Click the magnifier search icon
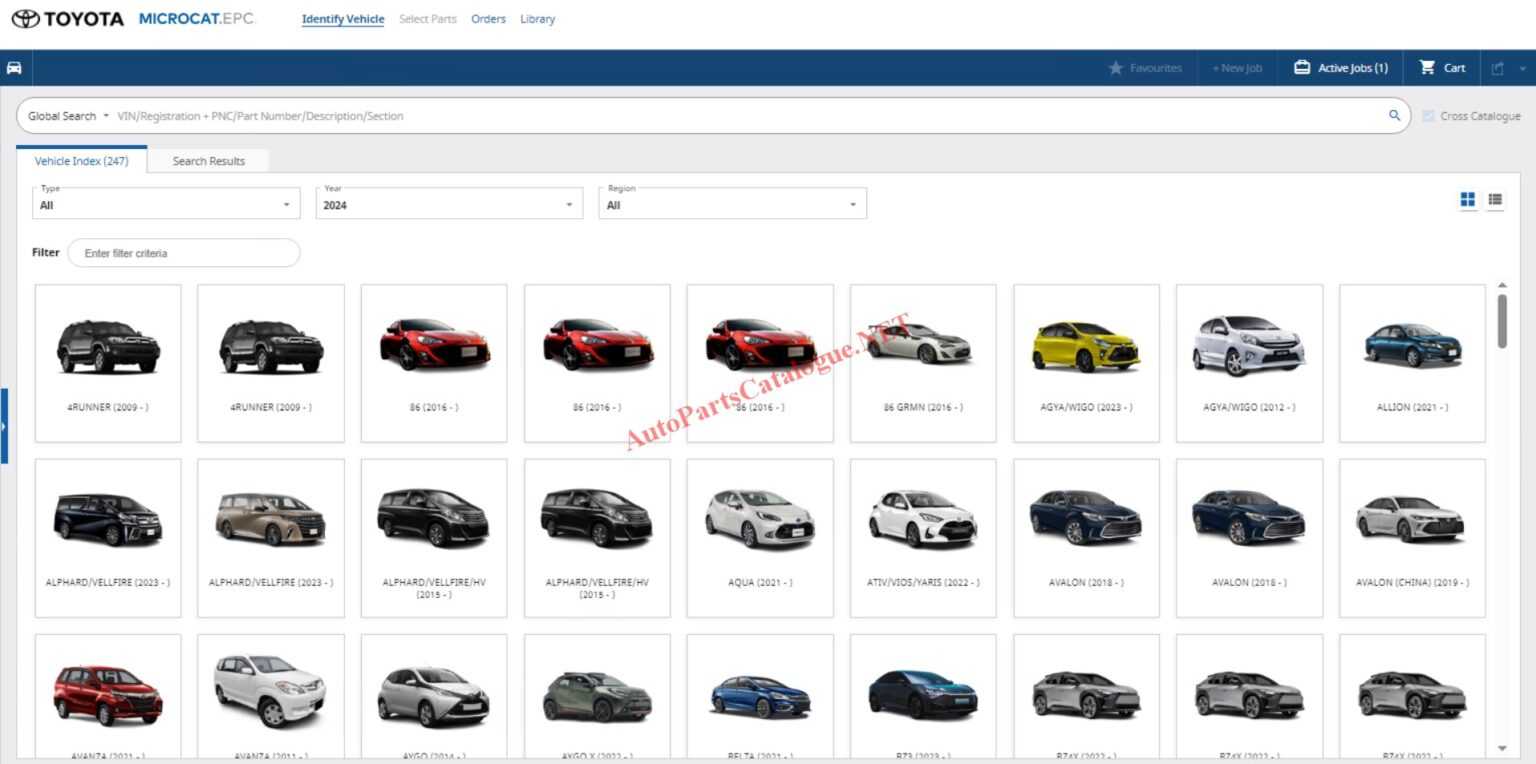The height and width of the screenshot is (764, 1536). (1395, 115)
